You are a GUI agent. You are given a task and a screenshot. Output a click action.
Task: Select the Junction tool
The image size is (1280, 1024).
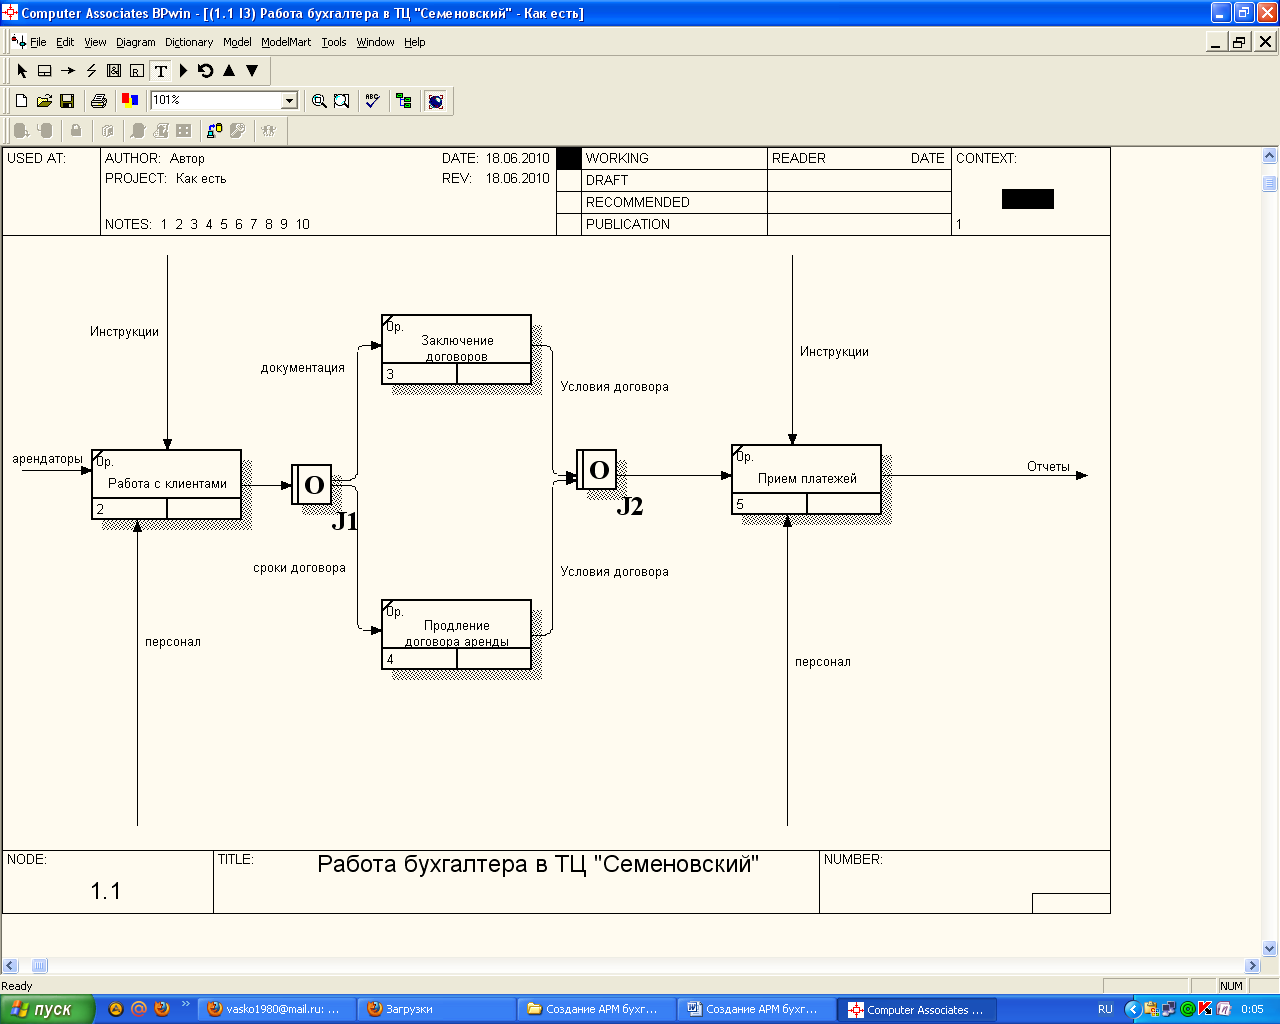(x=114, y=71)
